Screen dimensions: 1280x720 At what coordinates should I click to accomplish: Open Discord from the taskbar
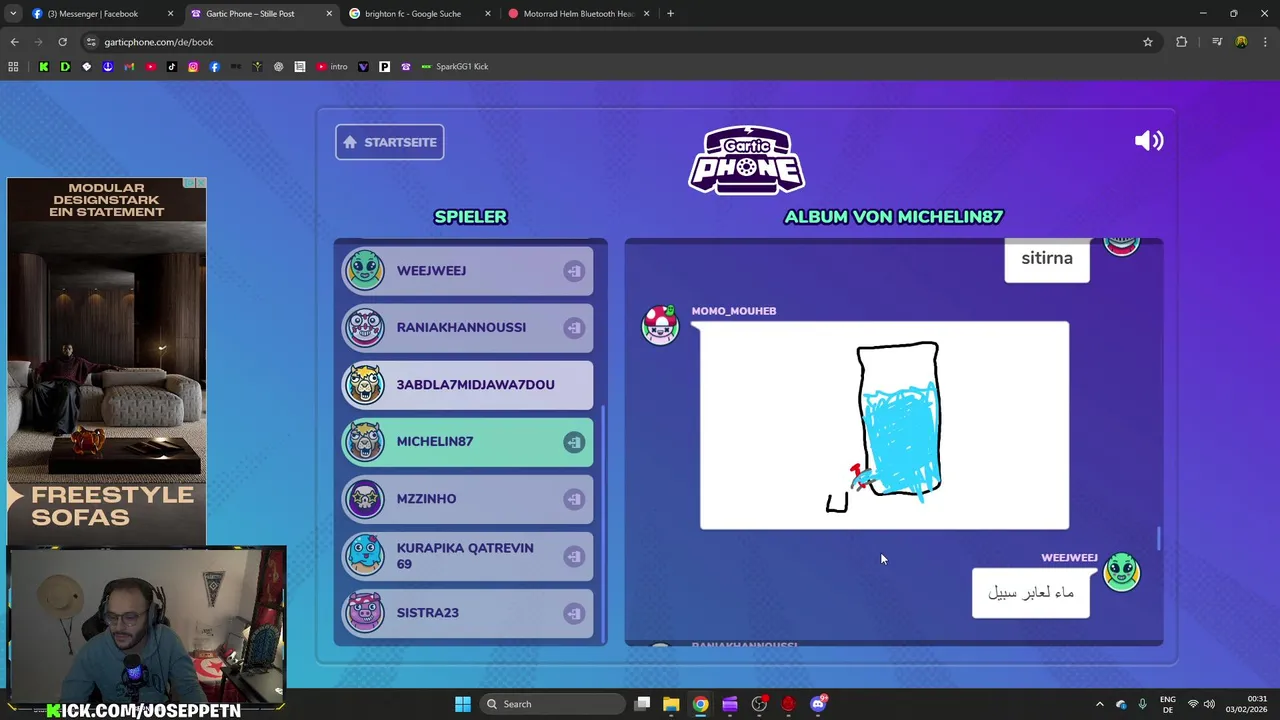coord(818,704)
